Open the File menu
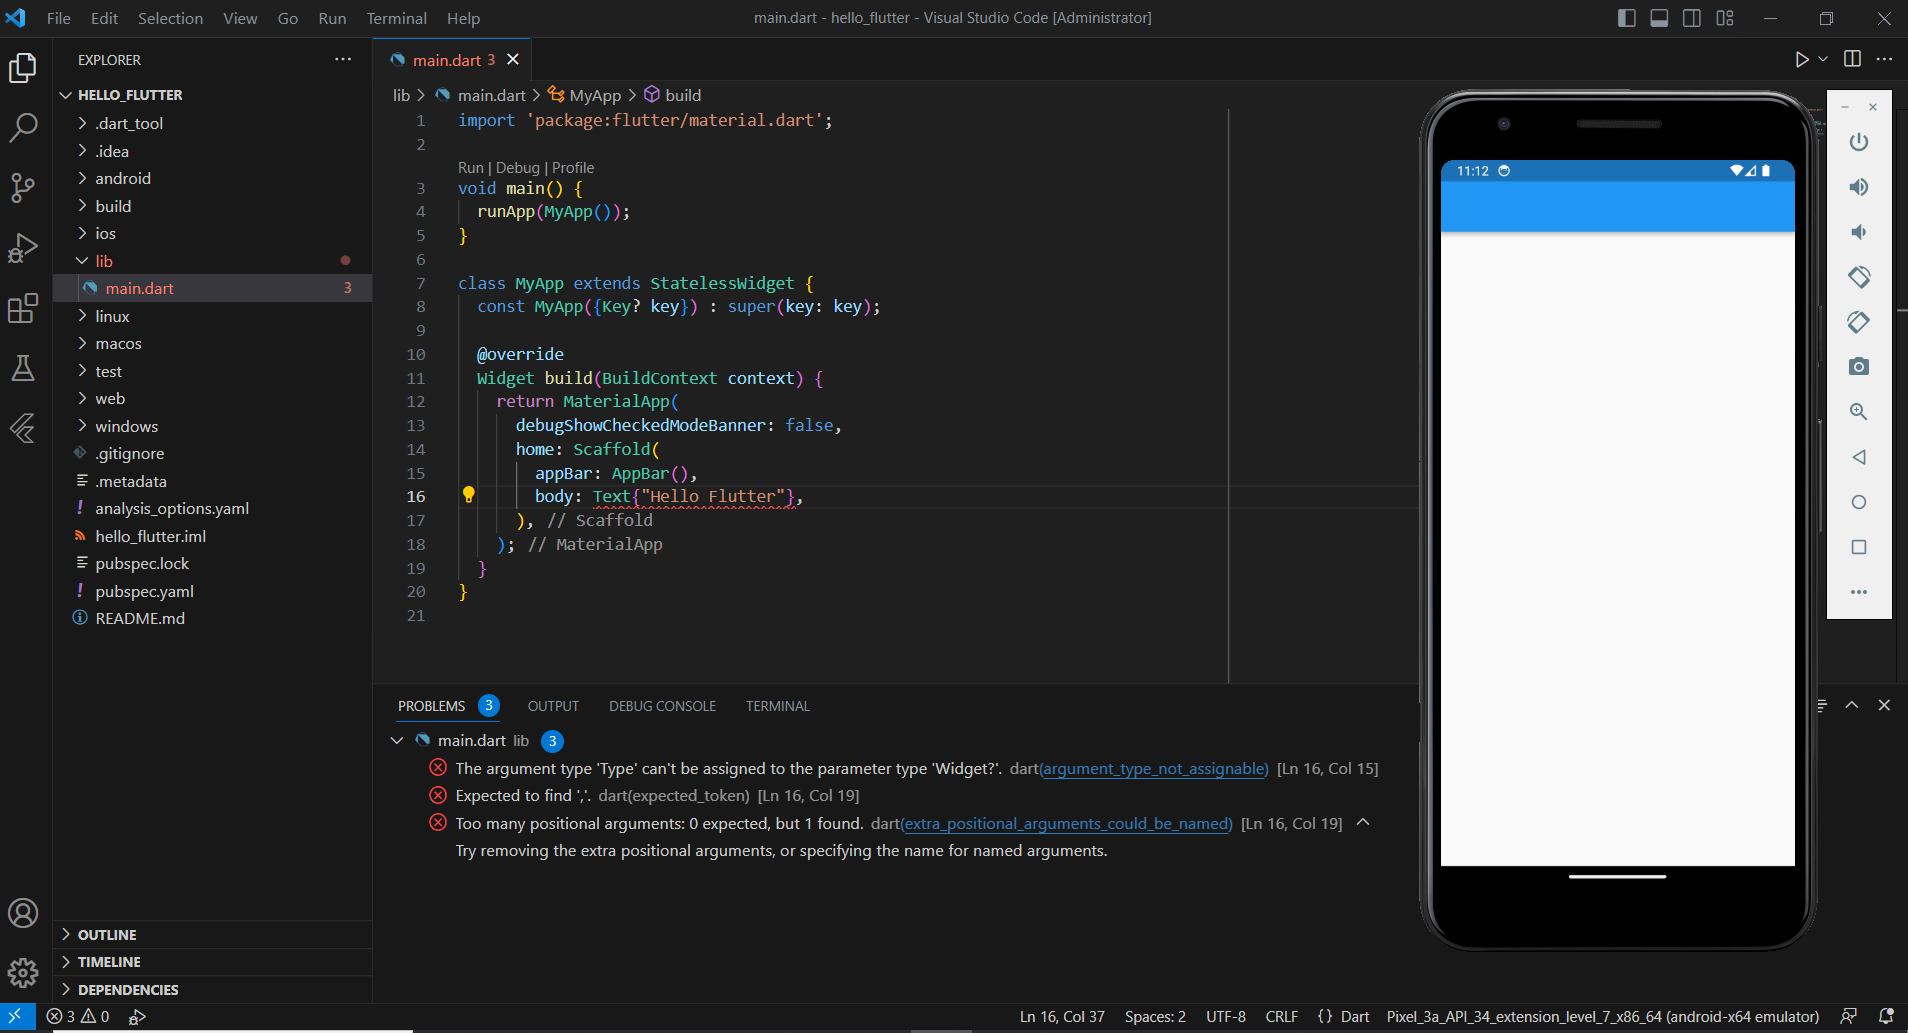The width and height of the screenshot is (1908, 1033). tap(58, 18)
